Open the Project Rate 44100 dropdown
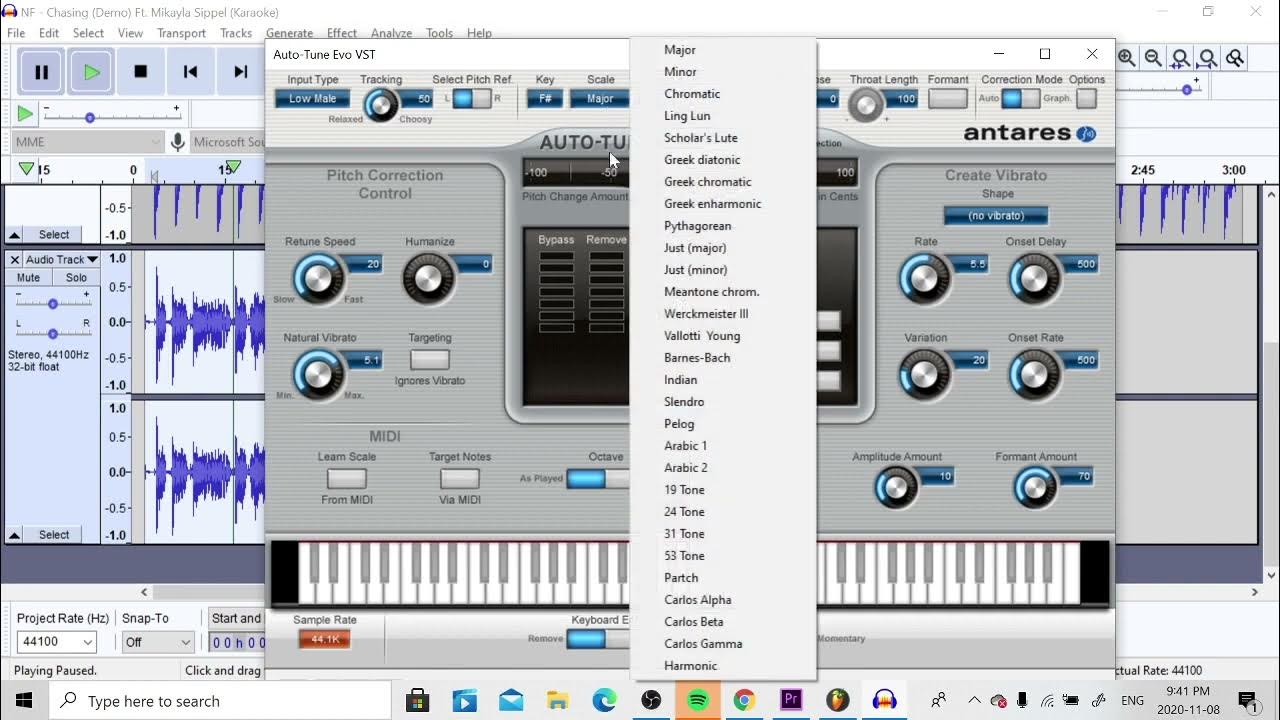Image resolution: width=1280 pixels, height=720 pixels. point(57,642)
